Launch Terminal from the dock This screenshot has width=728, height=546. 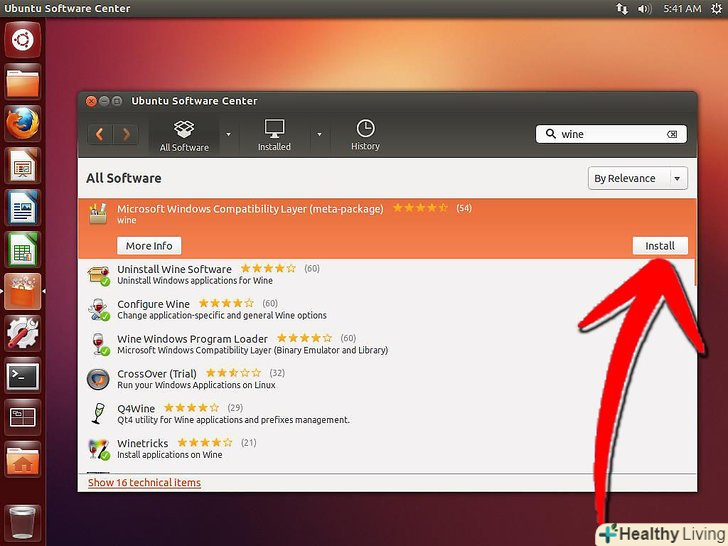(22, 375)
